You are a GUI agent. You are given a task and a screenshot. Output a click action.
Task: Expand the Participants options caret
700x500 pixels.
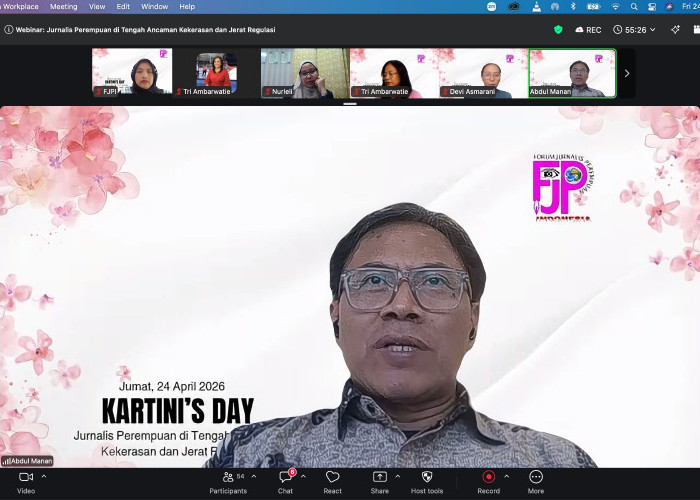(254, 476)
